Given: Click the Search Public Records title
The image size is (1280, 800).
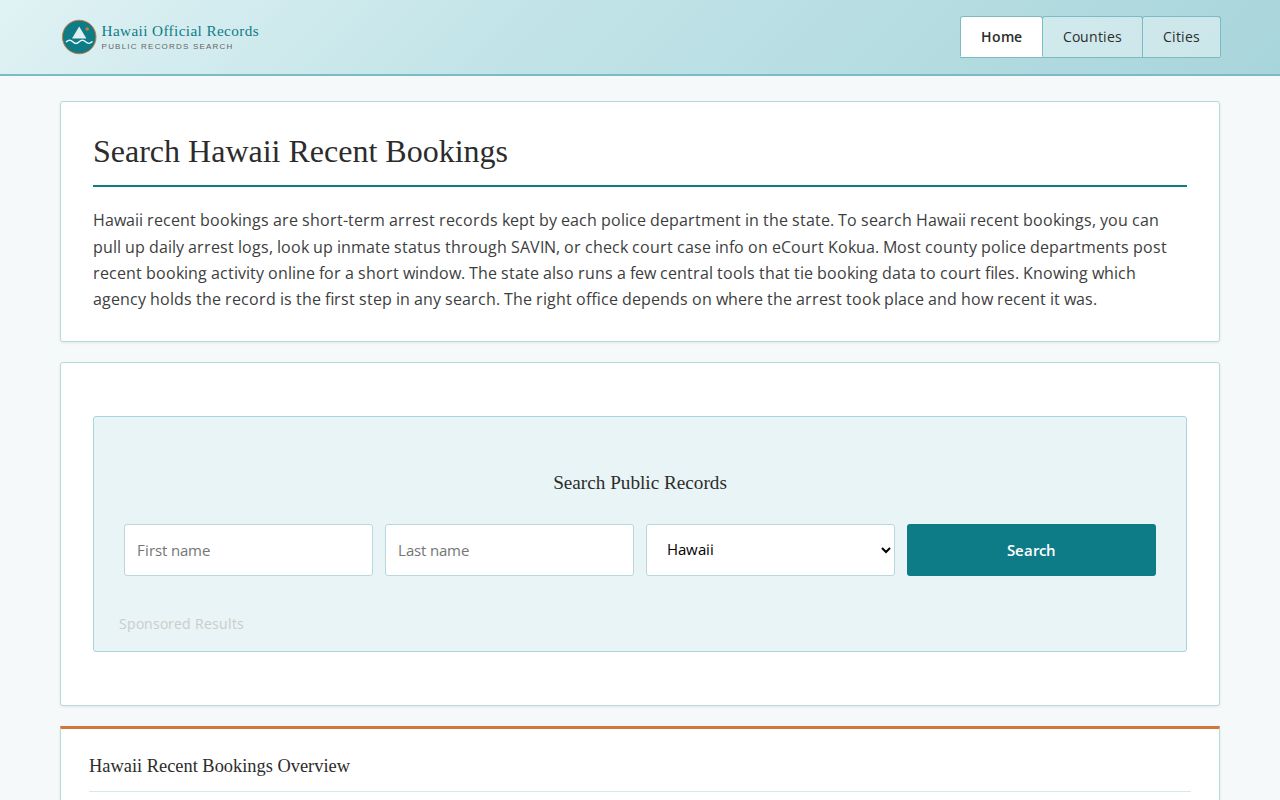Looking at the screenshot, I should pyautogui.click(x=640, y=483).
